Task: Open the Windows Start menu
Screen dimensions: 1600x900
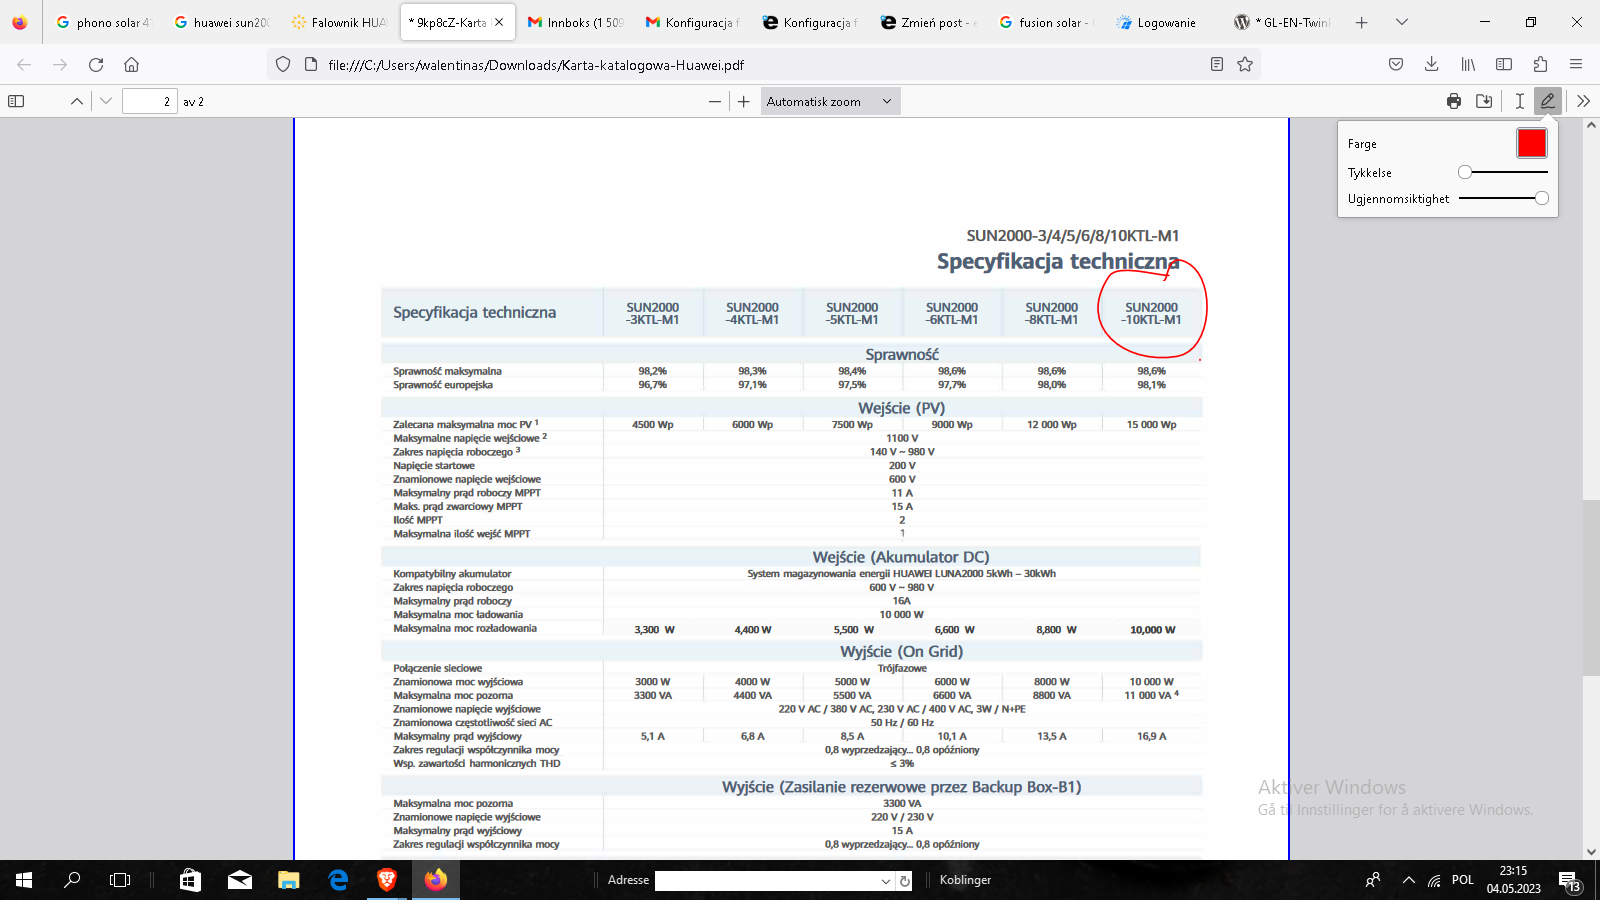Action: (x=24, y=880)
